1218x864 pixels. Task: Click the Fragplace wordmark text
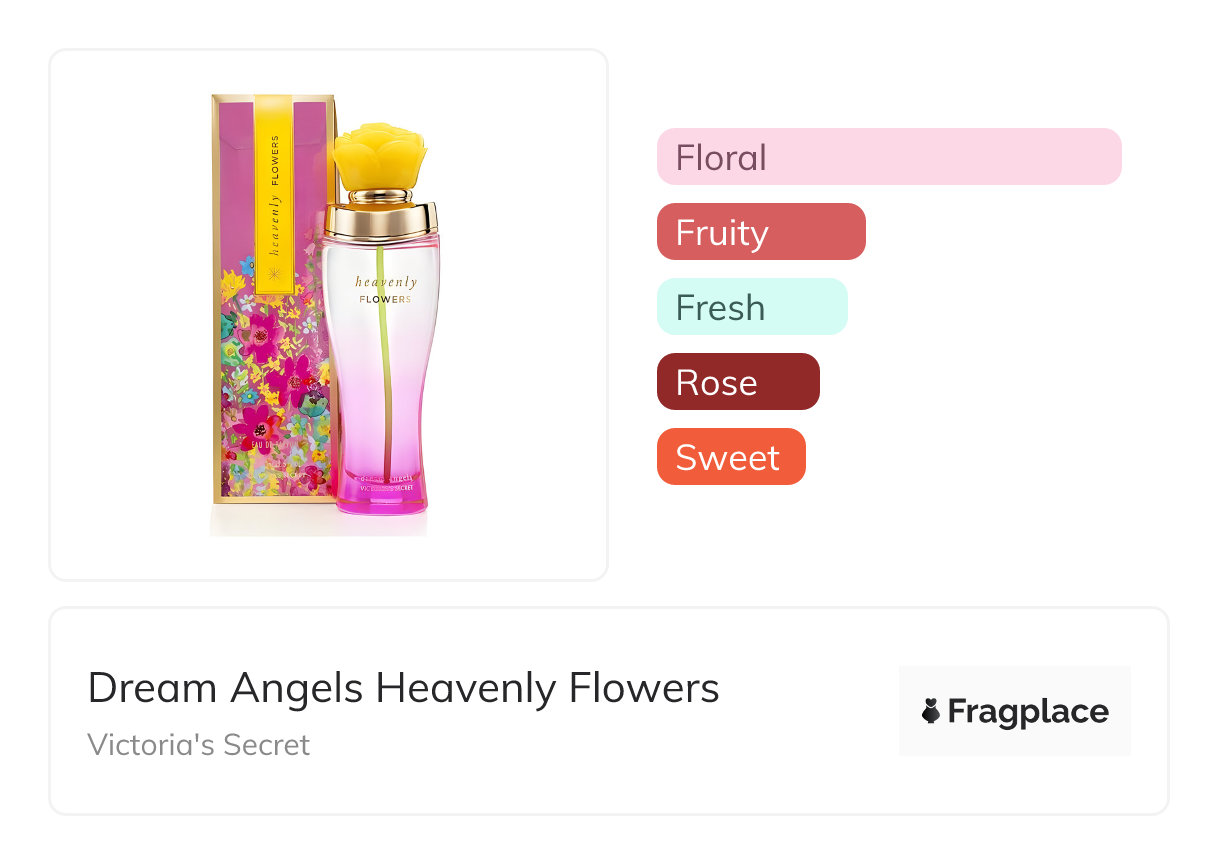coord(1027,711)
